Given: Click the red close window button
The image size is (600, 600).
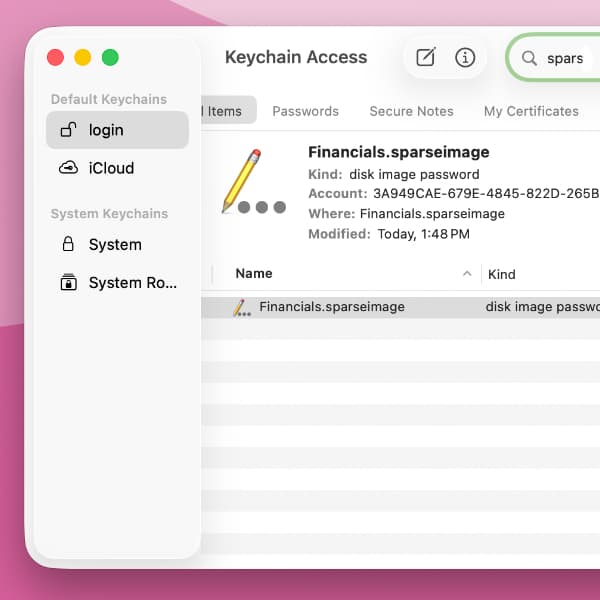Looking at the screenshot, I should tap(55, 57).
